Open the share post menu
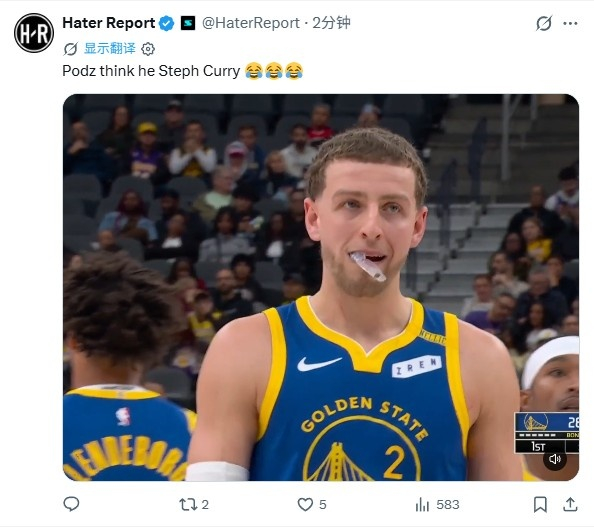The width and height of the screenshot is (594, 528). [x=570, y=505]
